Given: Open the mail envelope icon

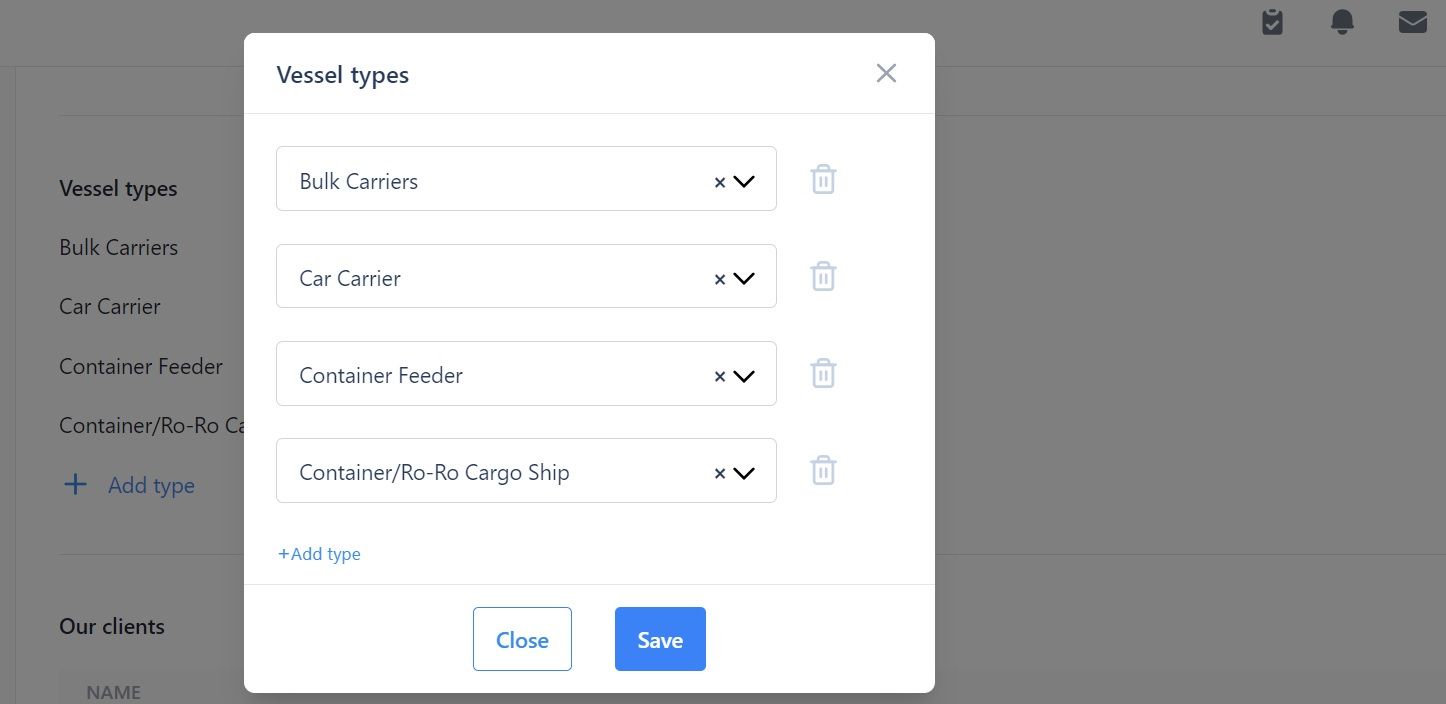Looking at the screenshot, I should click(1412, 22).
